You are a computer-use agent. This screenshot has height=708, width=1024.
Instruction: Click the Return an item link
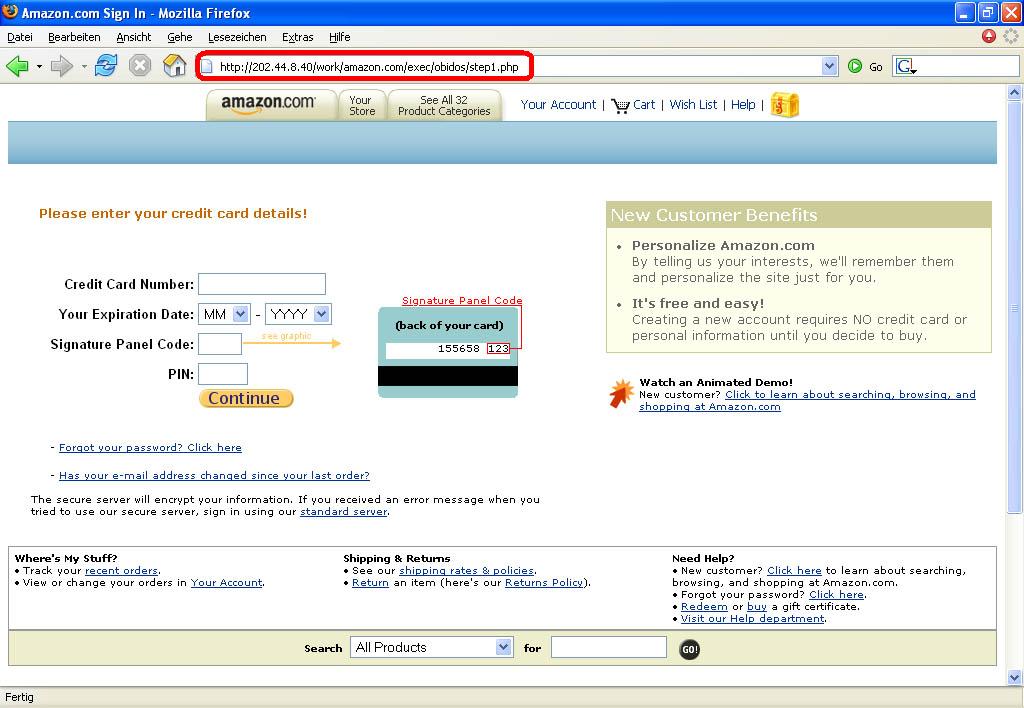point(370,583)
